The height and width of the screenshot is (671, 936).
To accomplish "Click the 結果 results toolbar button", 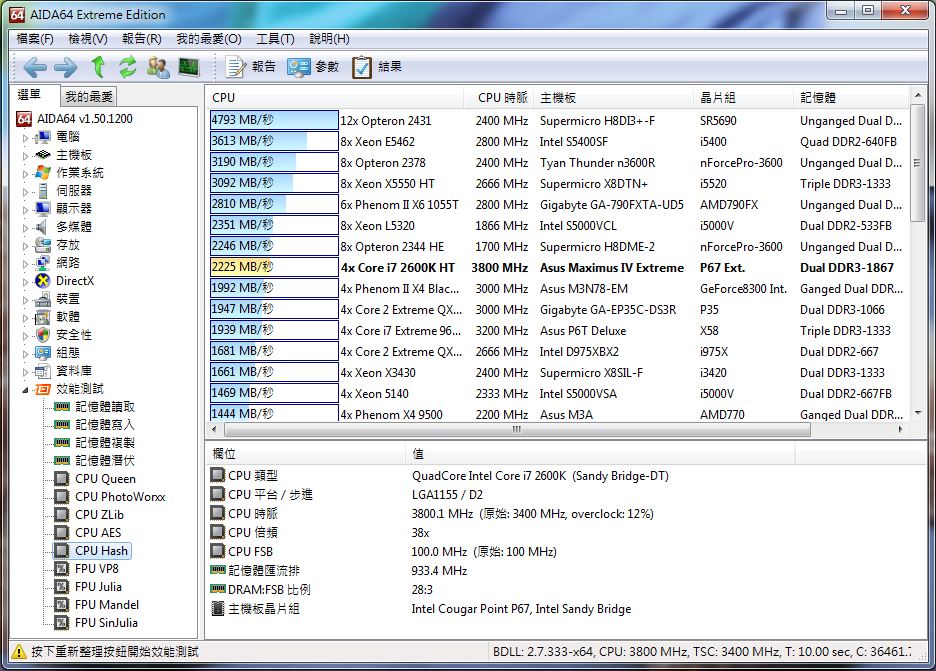I will 377,67.
